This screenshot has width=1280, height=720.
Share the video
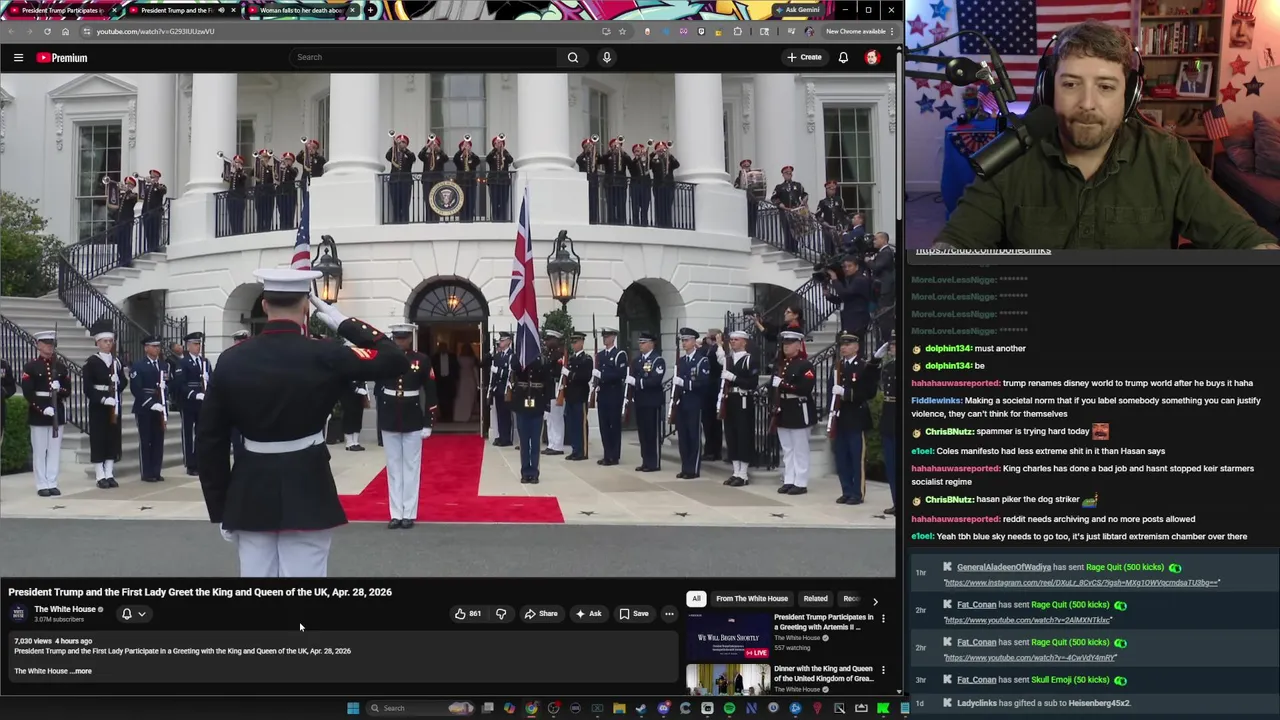(541, 614)
